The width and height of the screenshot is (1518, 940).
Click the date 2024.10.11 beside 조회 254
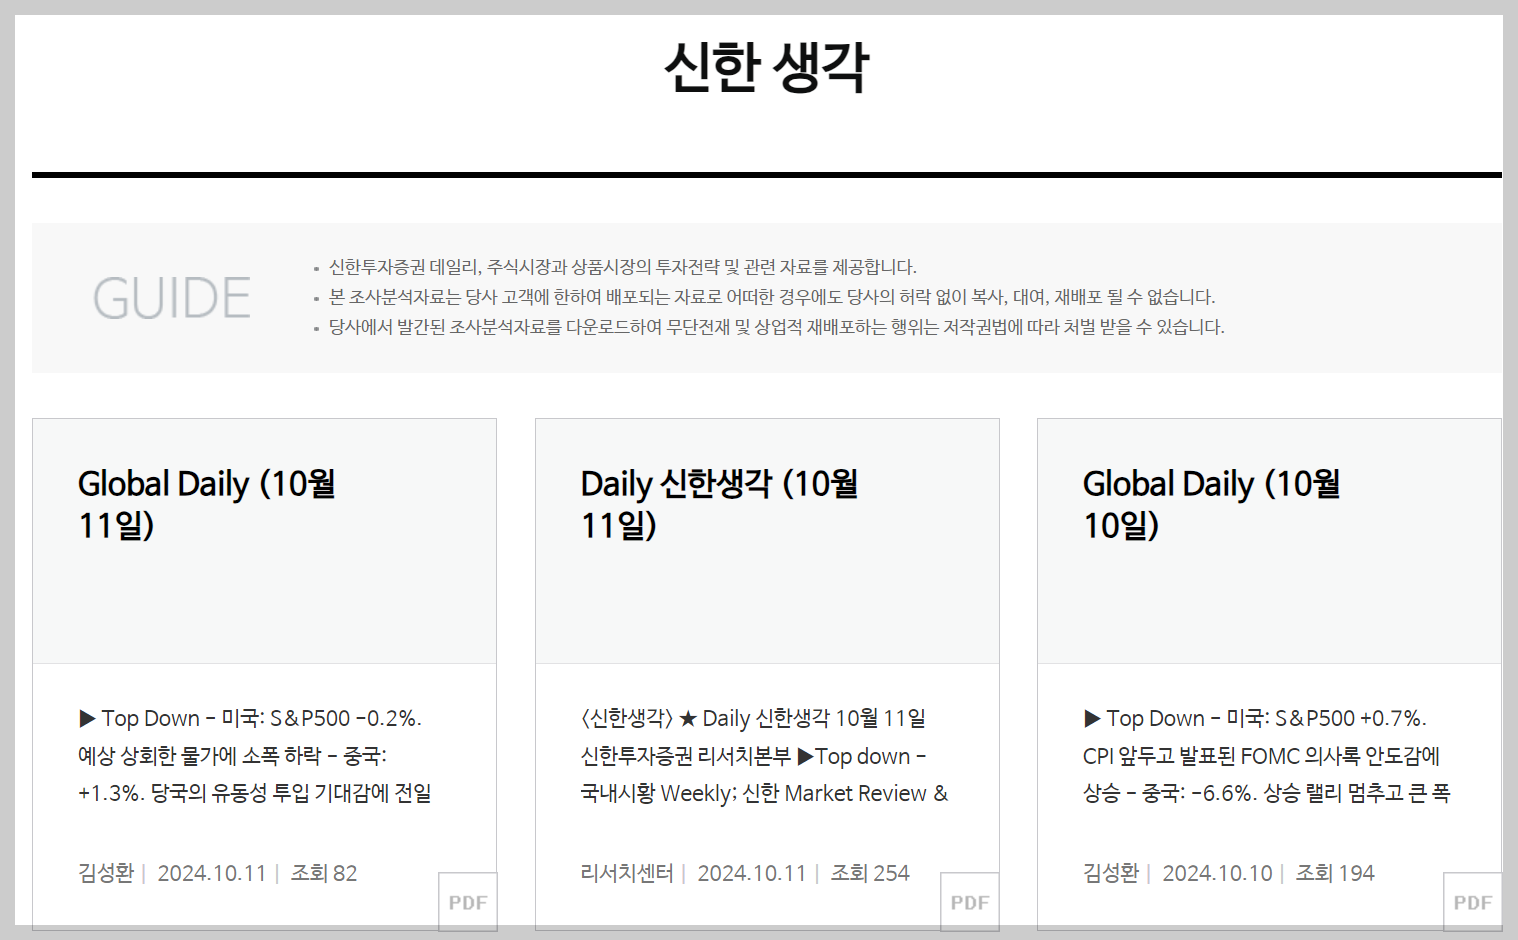752,873
